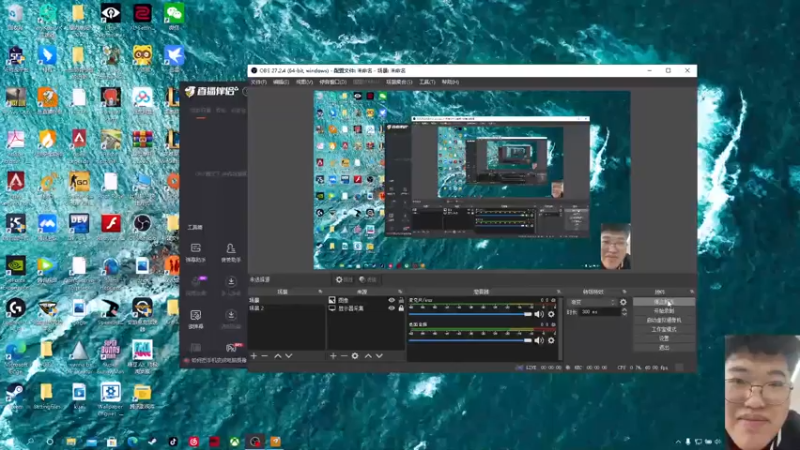Open the 停靠窗口(D) menu in OBS

point(333,82)
